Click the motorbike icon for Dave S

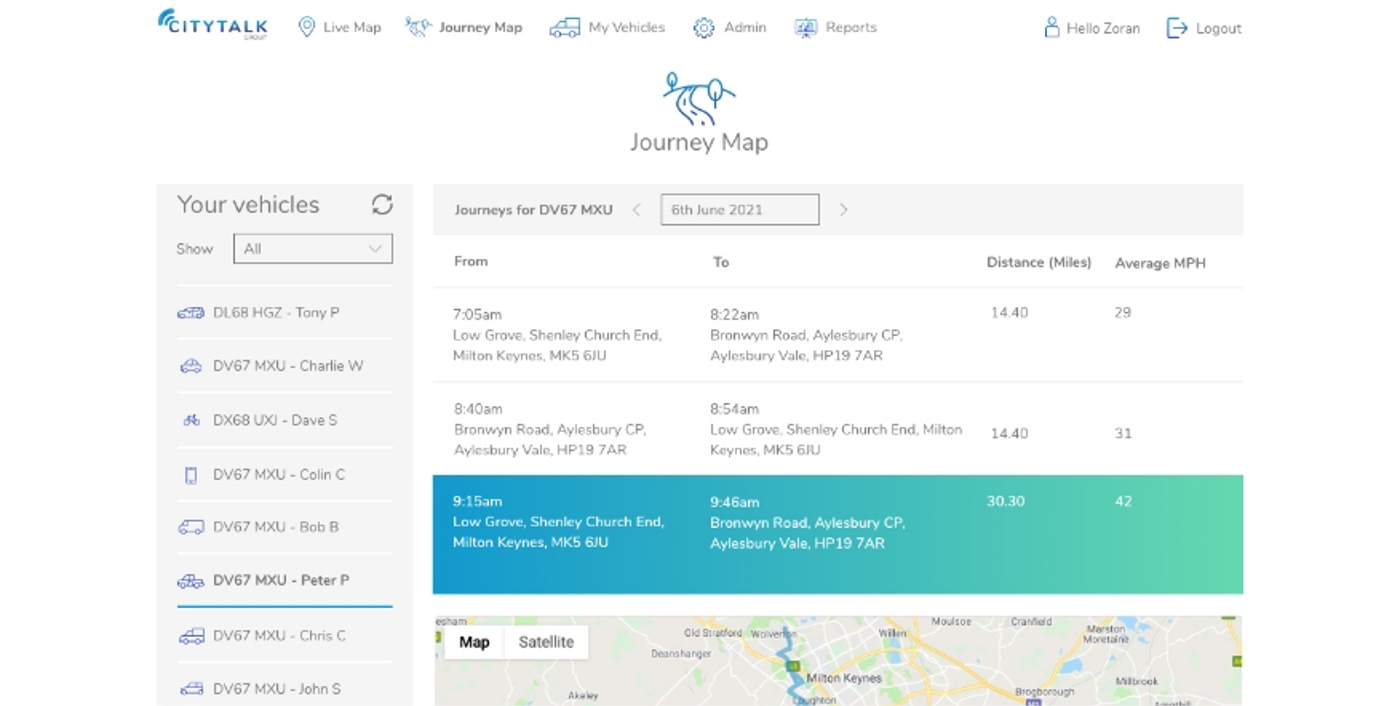pyautogui.click(x=191, y=421)
